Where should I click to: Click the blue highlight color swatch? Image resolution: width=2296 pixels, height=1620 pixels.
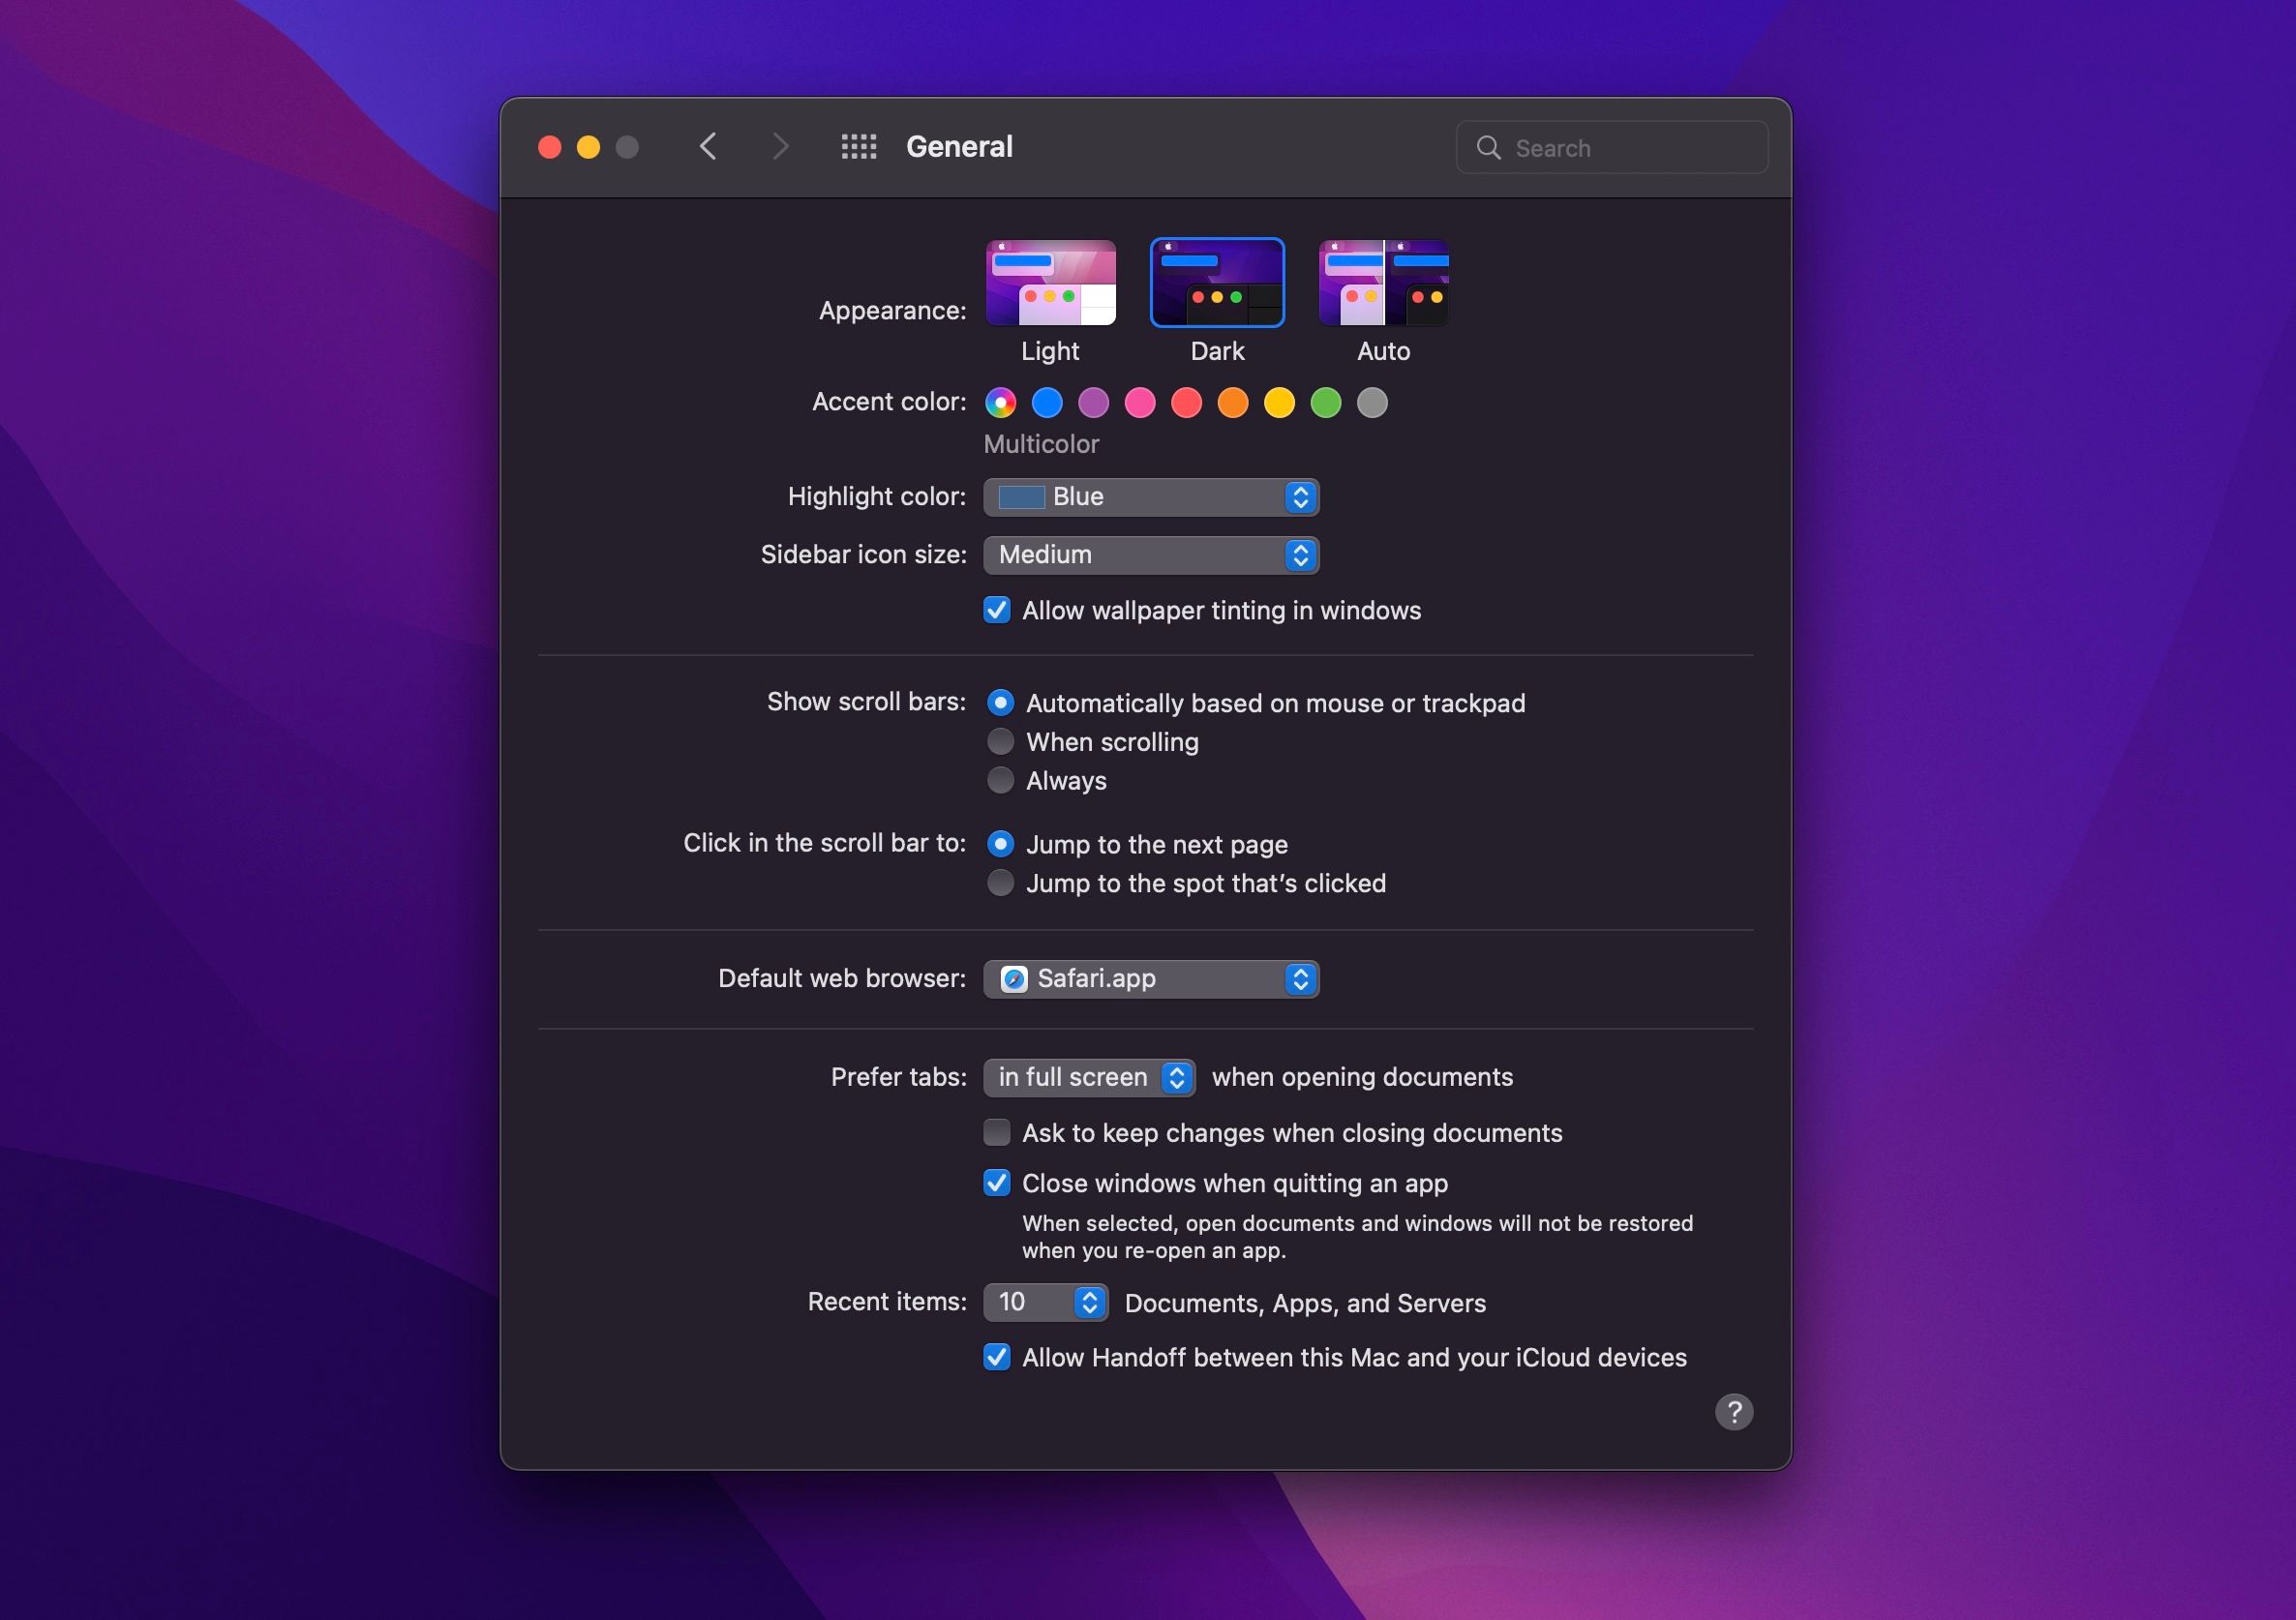tap(1021, 496)
